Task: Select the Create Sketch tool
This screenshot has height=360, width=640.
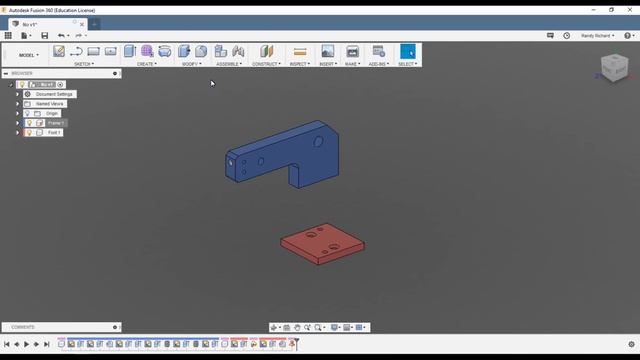Action: pos(59,51)
